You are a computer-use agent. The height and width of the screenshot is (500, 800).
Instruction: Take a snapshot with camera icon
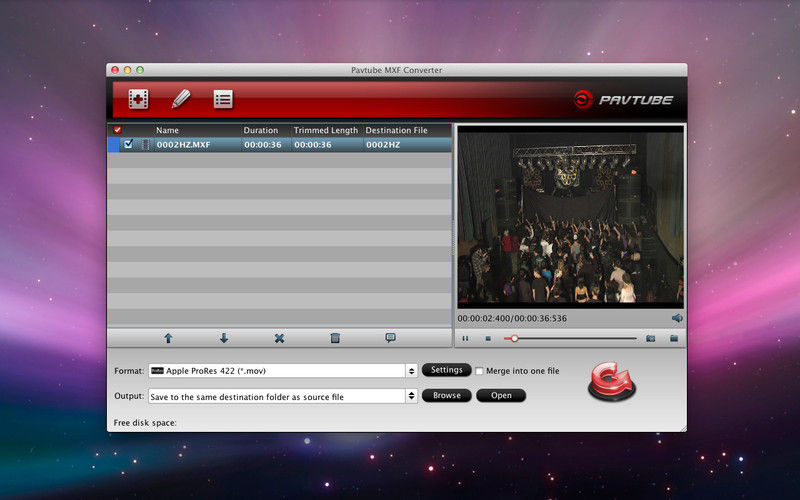coord(651,338)
